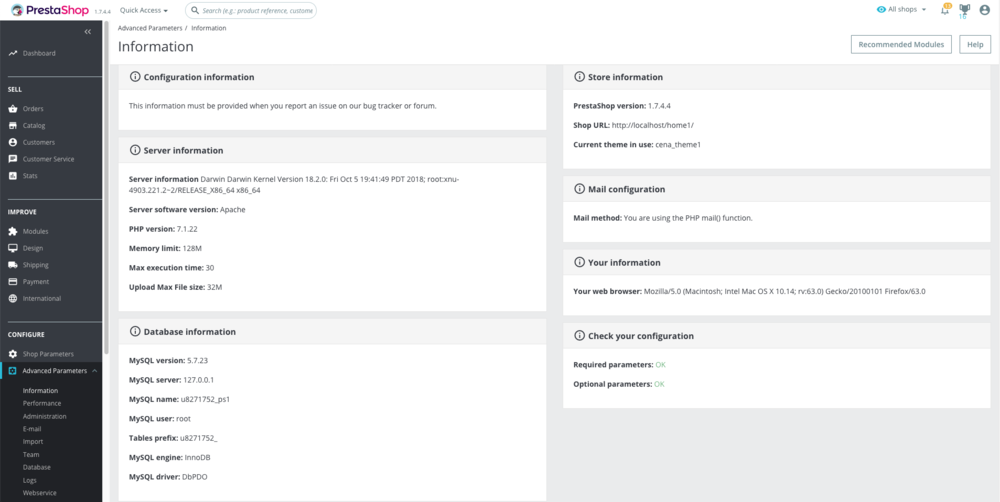
Task: Open the Quick Access dropdown
Action: pyautogui.click(x=144, y=10)
